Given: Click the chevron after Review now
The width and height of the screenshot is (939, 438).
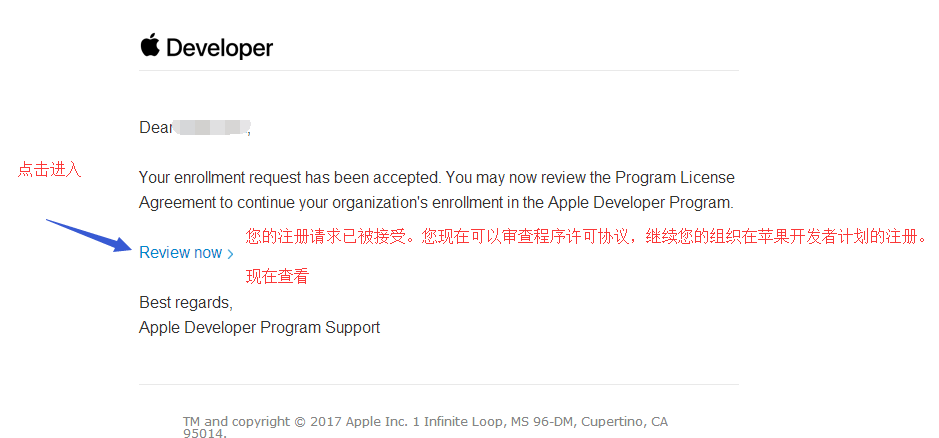Looking at the screenshot, I should point(231,254).
